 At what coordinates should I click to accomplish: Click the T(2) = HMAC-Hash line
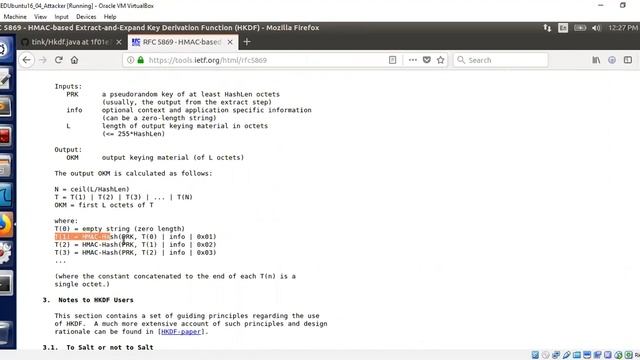(x=135, y=244)
